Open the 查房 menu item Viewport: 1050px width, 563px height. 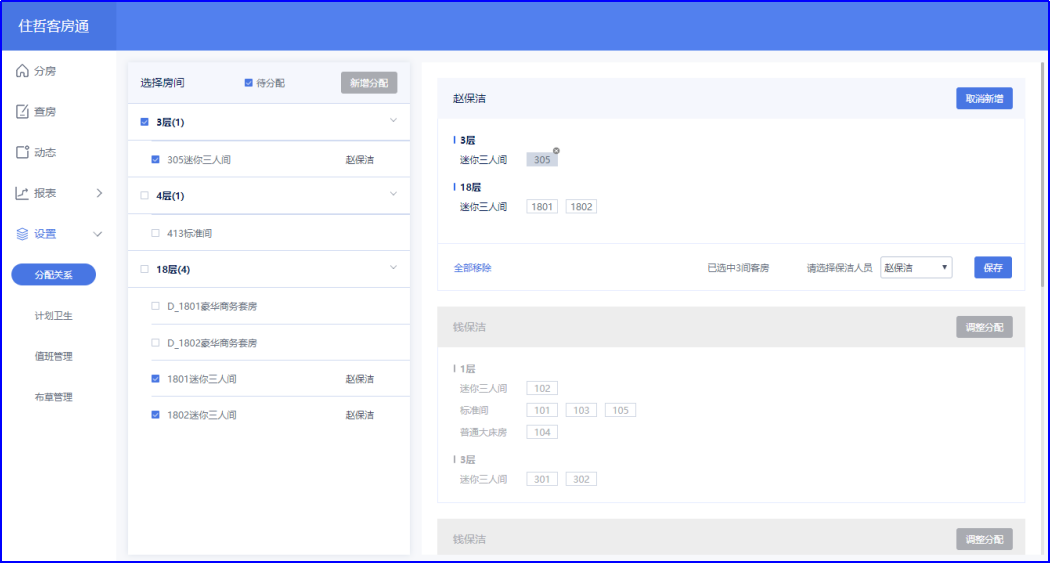pos(45,112)
